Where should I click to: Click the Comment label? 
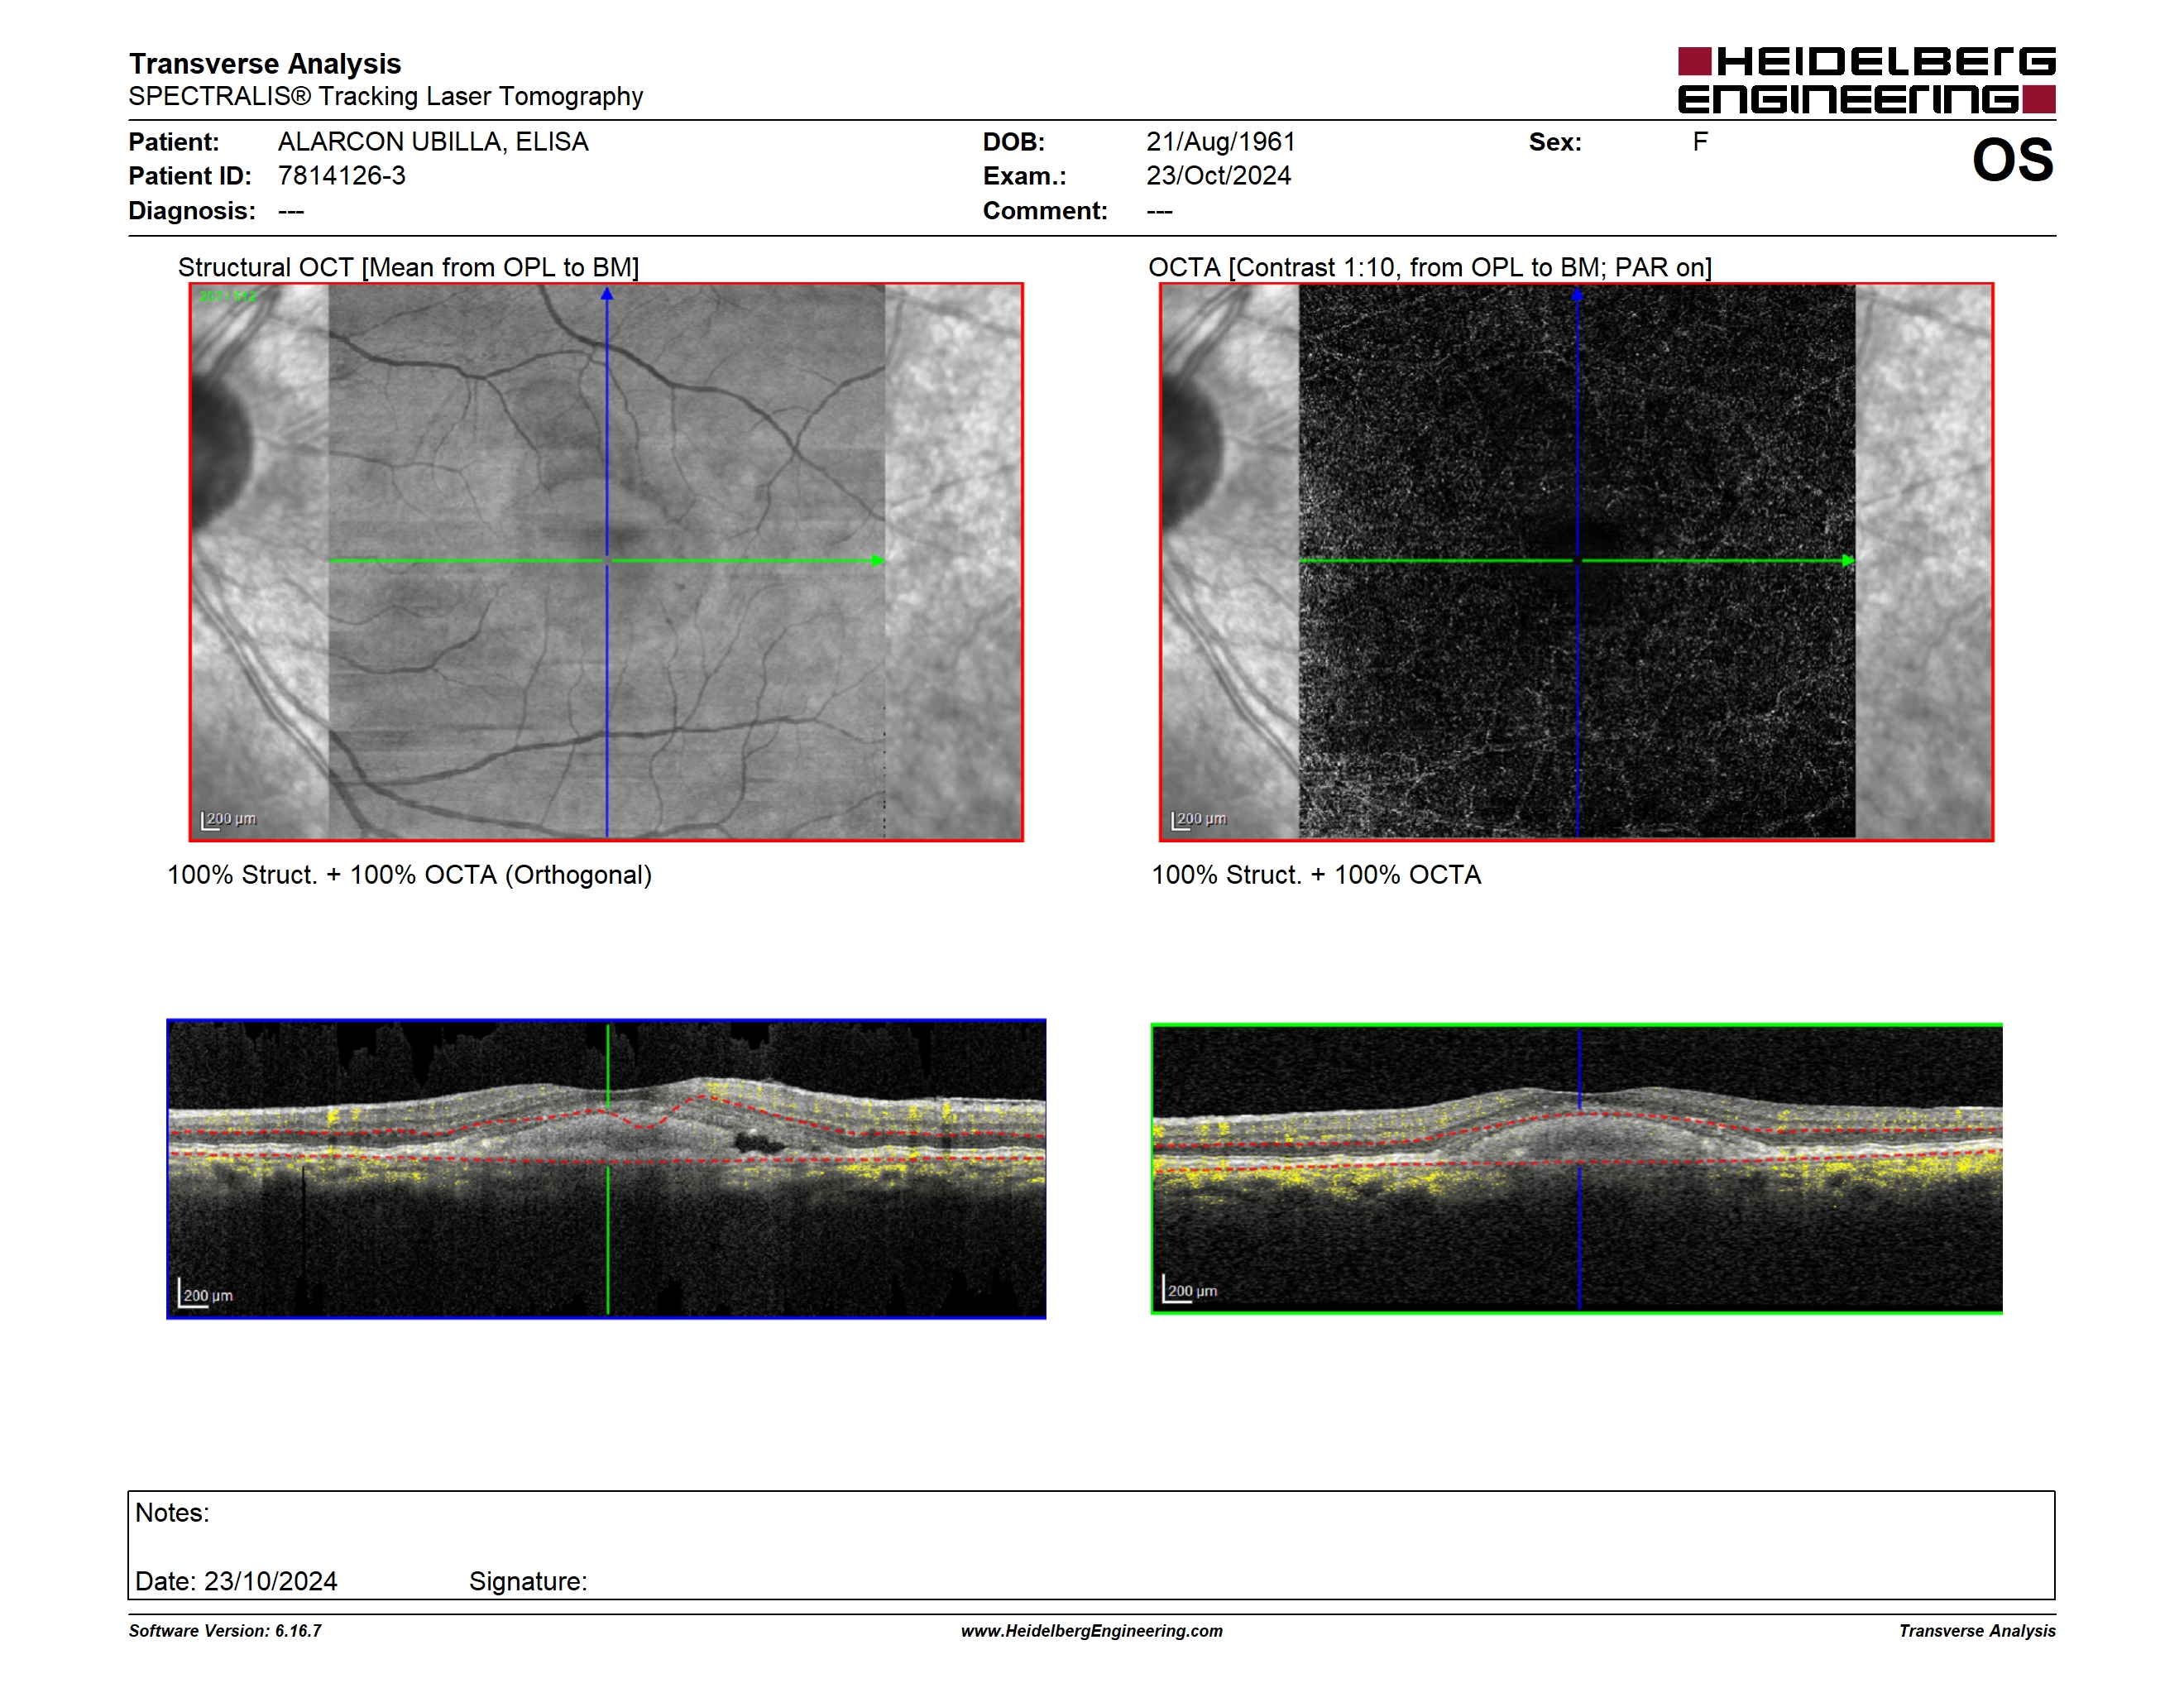[1045, 211]
